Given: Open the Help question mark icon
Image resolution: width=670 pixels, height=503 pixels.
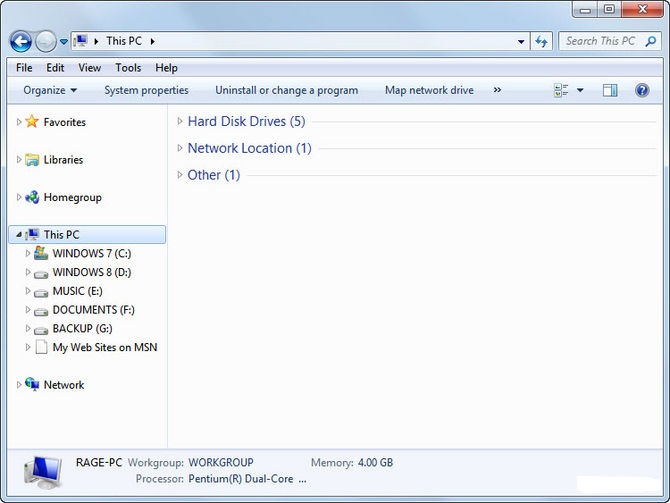Looking at the screenshot, I should [642, 90].
